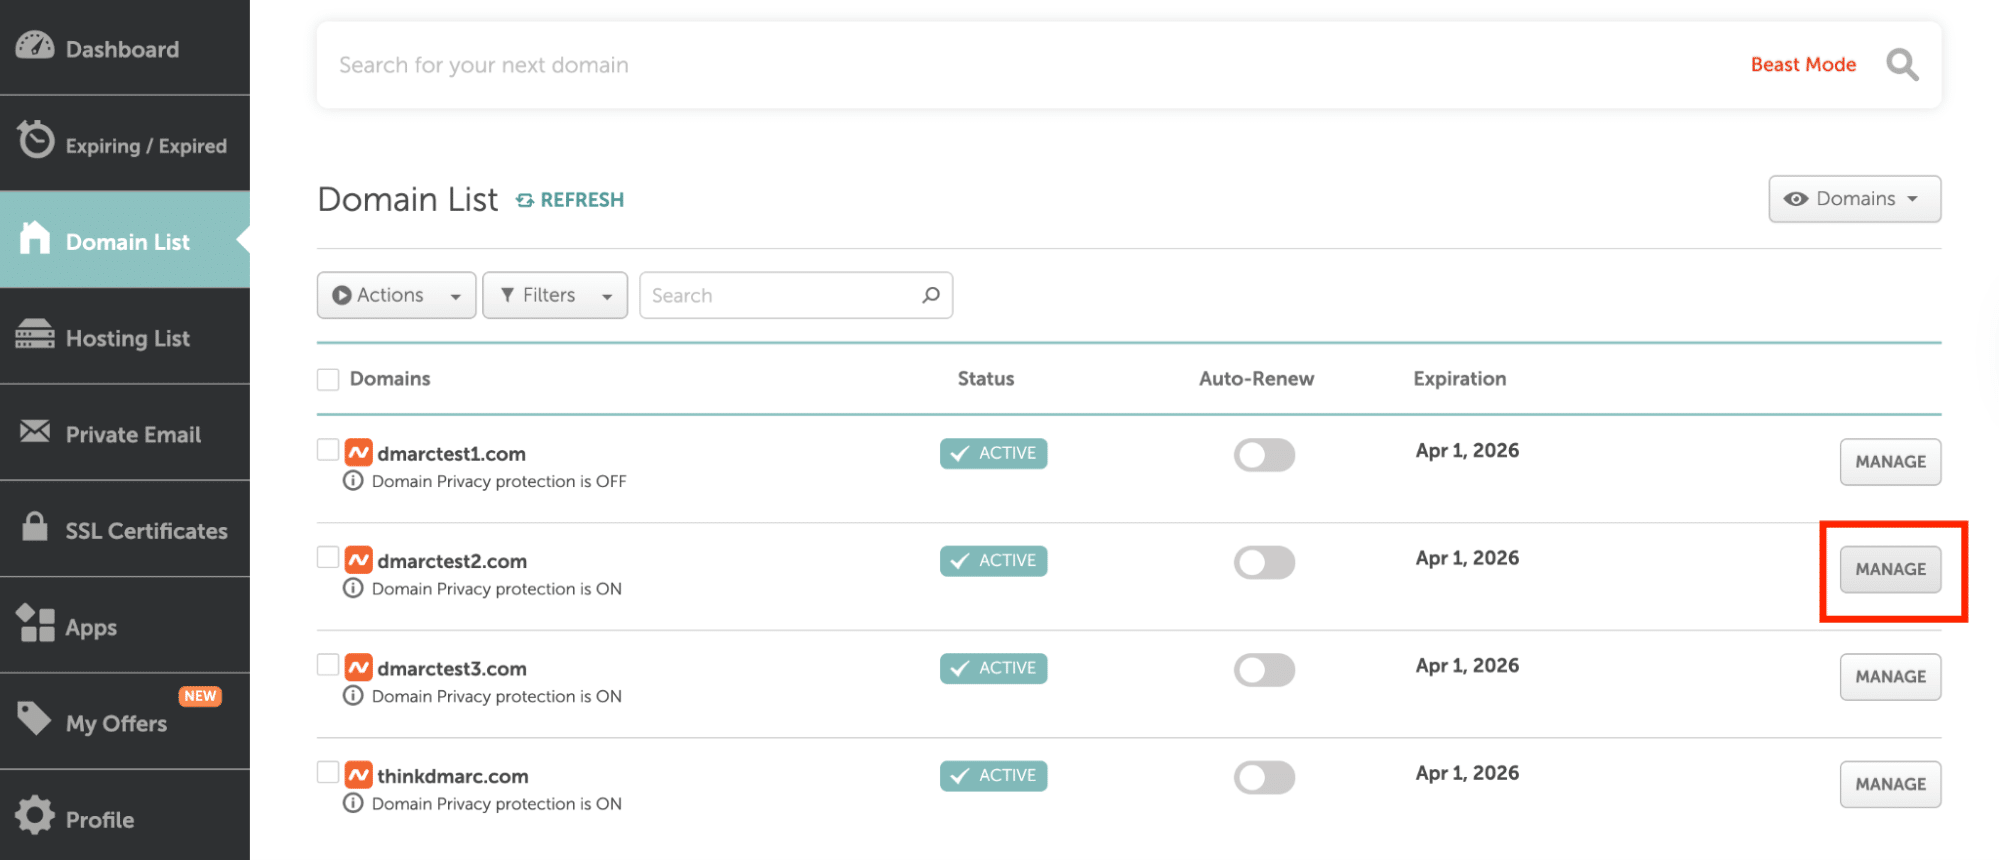The width and height of the screenshot is (1999, 860).
Task: Click Manage button for dmarctest2.com
Action: [1889, 569]
